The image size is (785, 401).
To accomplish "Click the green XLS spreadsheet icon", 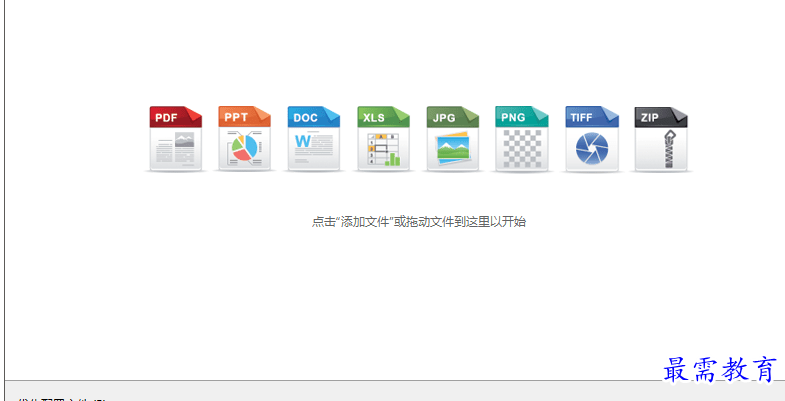I will point(383,138).
